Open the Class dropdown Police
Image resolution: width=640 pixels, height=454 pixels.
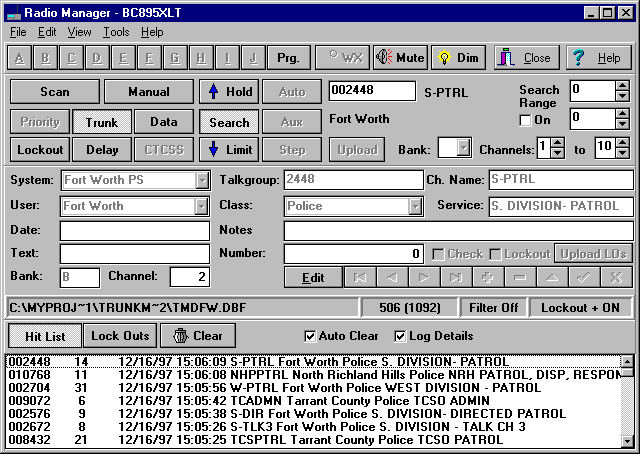point(415,207)
